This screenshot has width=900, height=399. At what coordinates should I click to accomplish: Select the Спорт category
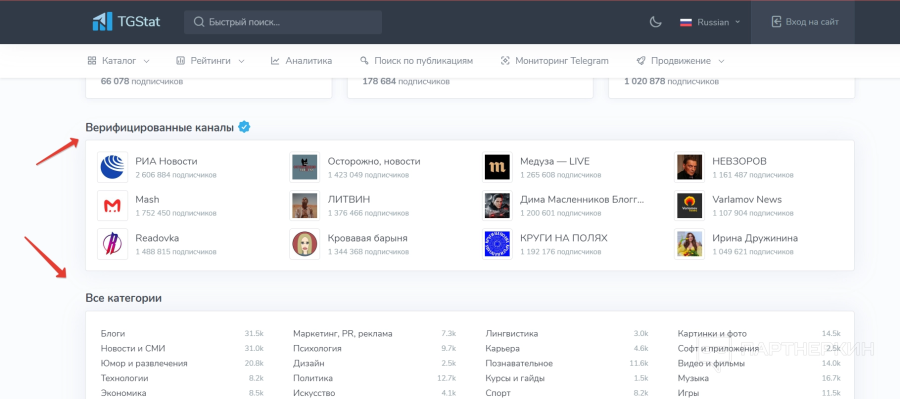[497, 393]
